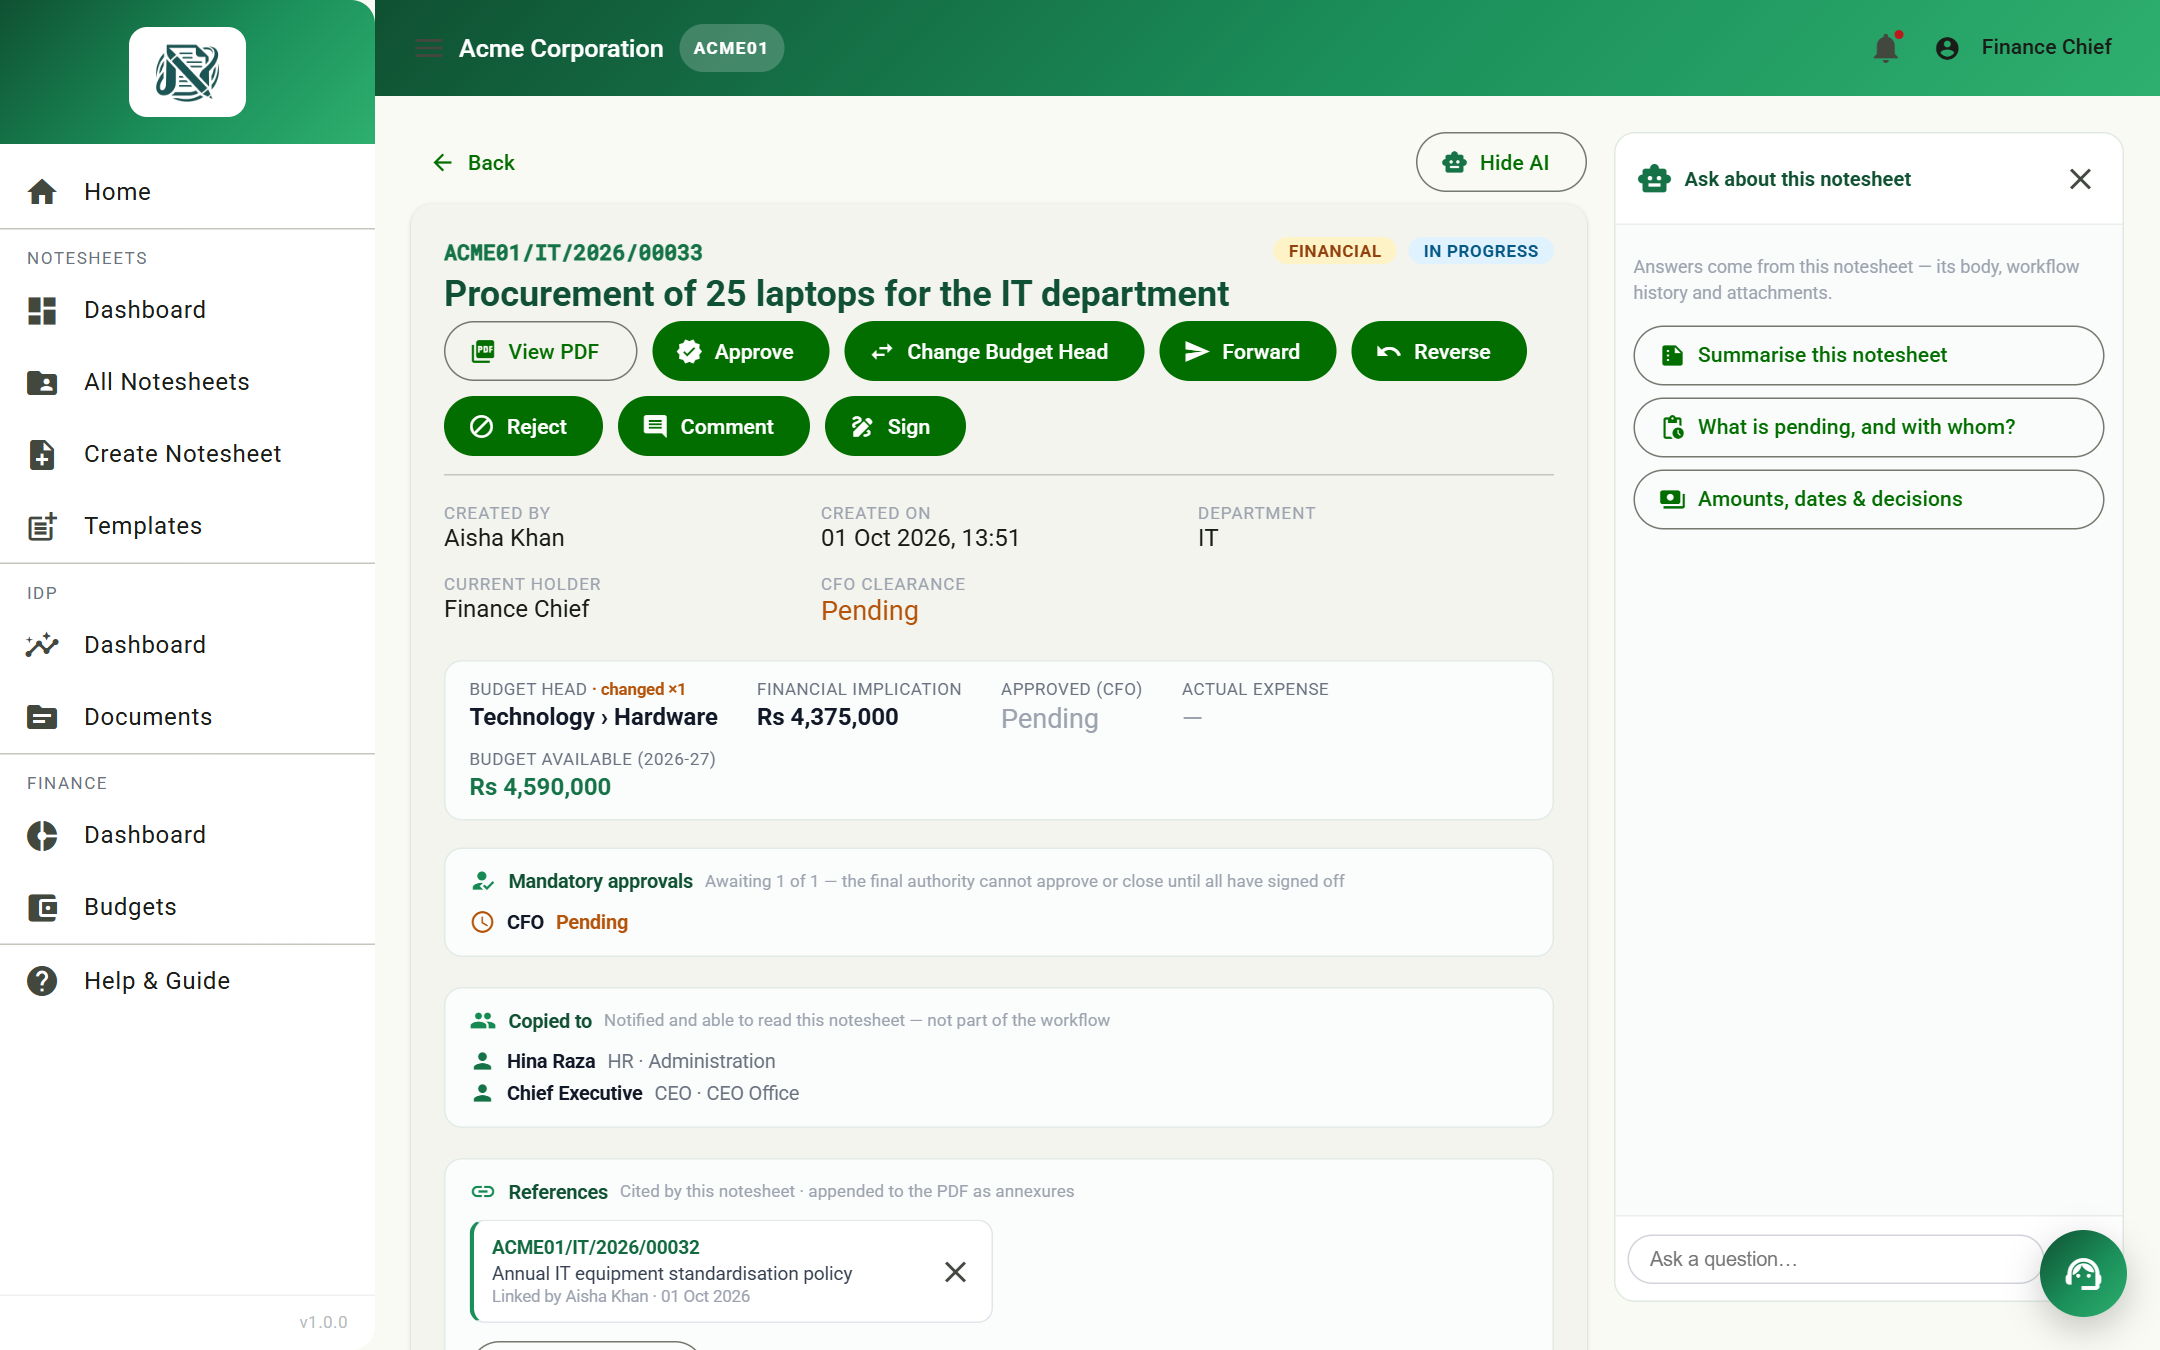This screenshot has height=1350, width=2160.
Task: Choose Amounts, dates & decisions suggestion
Action: [1868, 499]
